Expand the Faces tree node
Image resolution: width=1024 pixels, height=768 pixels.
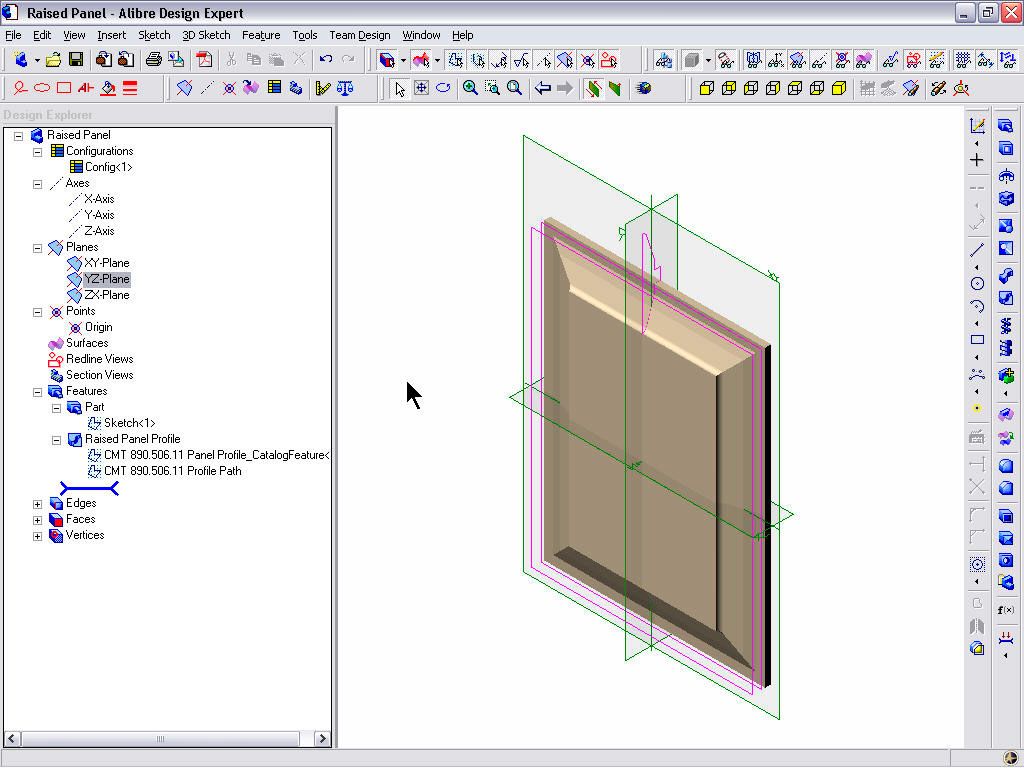pos(38,519)
